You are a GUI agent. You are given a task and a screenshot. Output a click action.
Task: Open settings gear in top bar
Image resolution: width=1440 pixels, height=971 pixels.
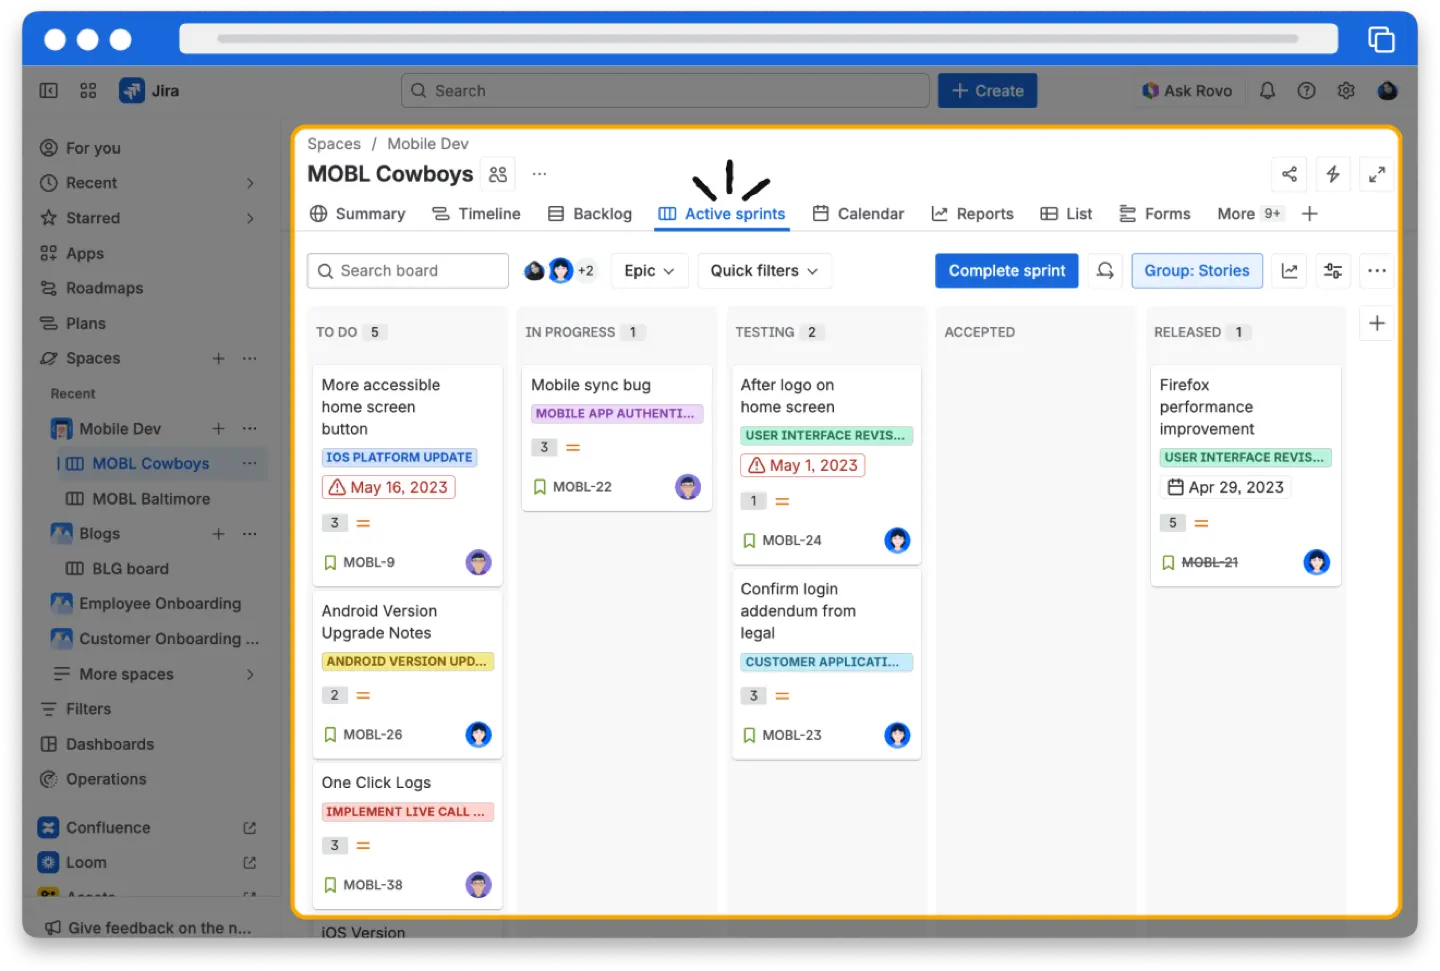(1346, 91)
